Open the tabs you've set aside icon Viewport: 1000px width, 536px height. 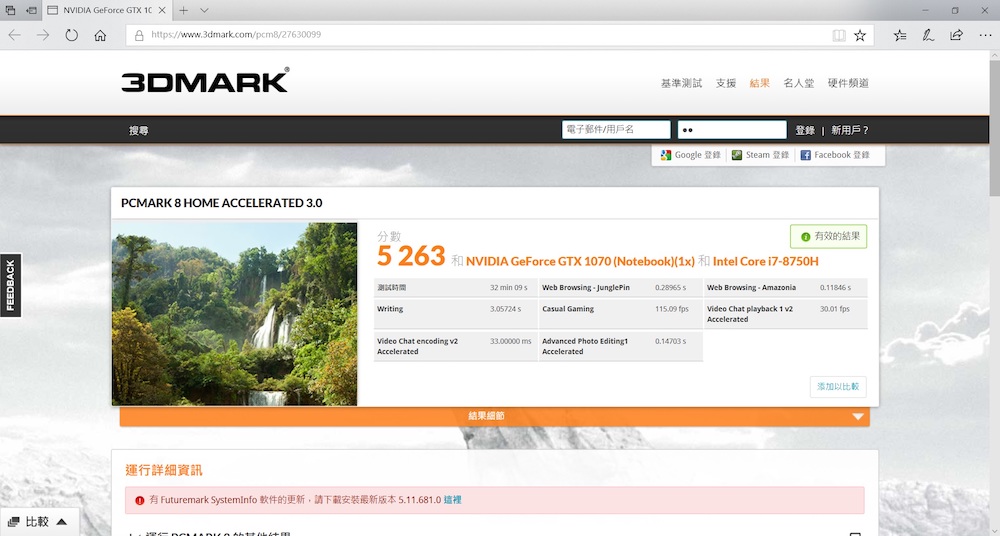[x=10, y=10]
